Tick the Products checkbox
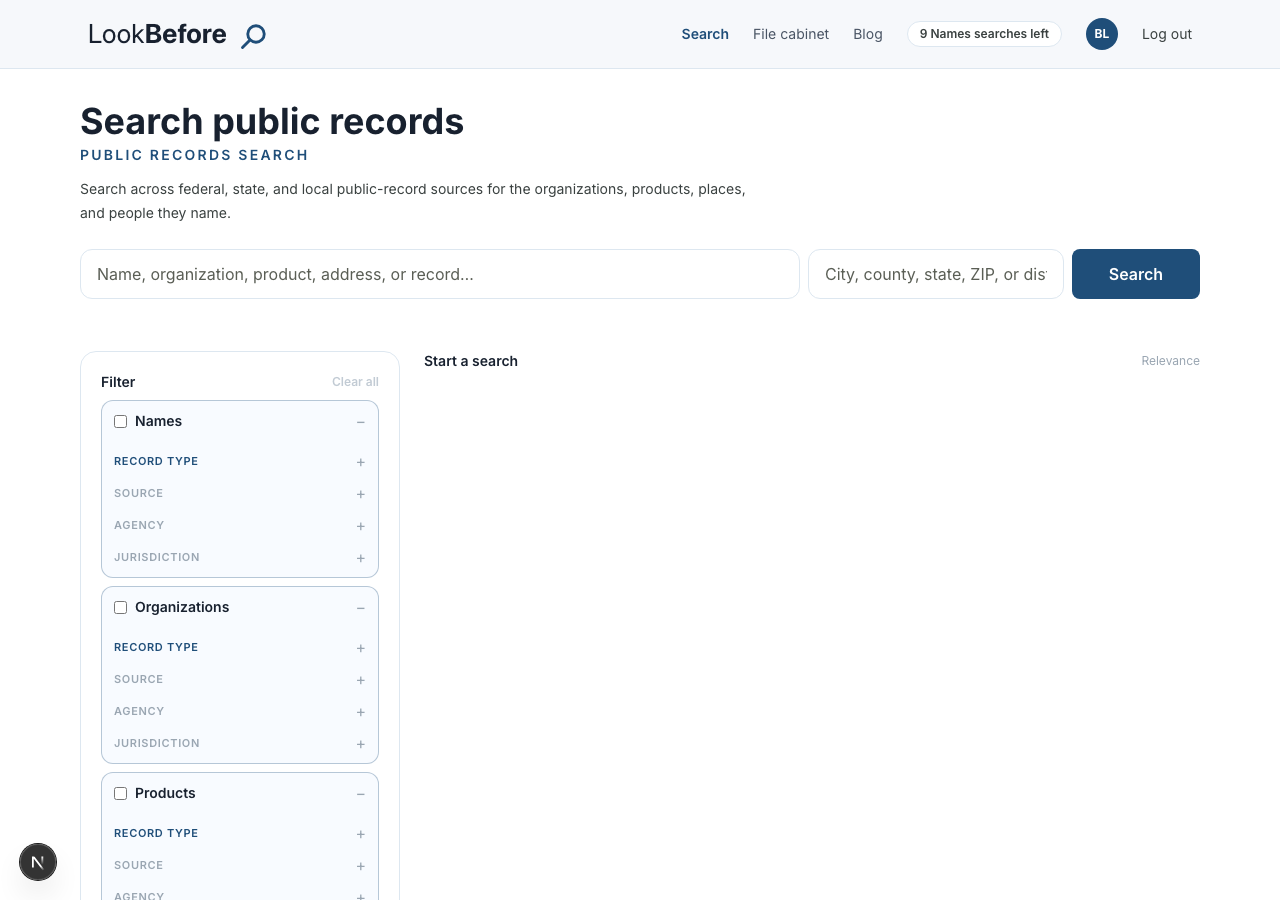 coord(121,794)
